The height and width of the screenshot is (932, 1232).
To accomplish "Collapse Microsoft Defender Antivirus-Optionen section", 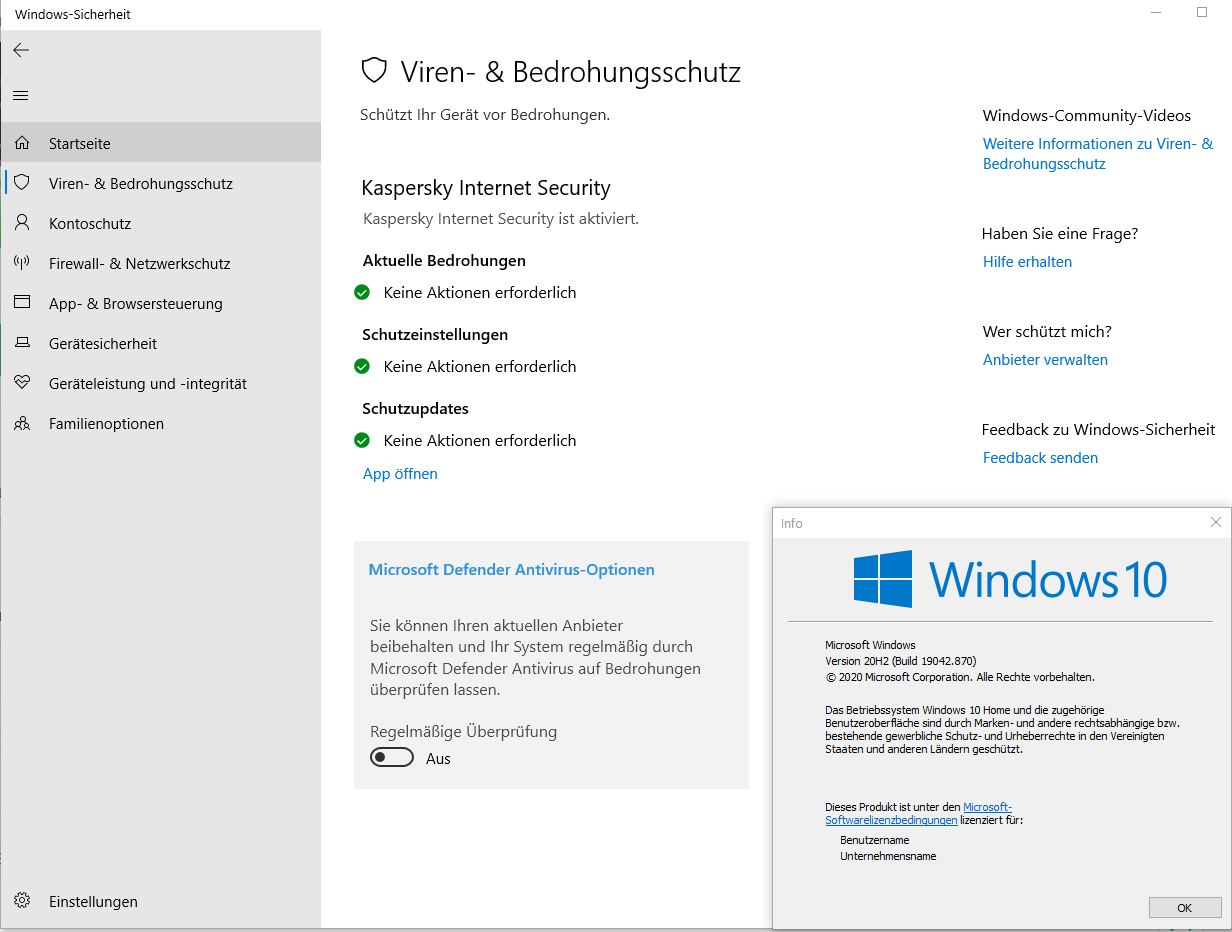I will click(512, 570).
